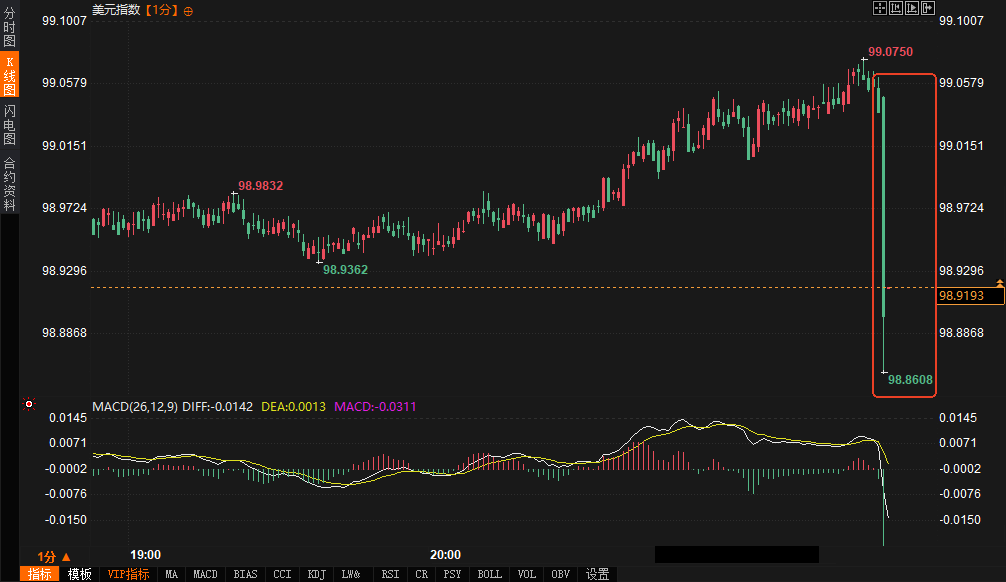Open the 合约资料 sidebar tab
Image resolution: width=1006 pixels, height=582 pixels.
(x=10, y=184)
